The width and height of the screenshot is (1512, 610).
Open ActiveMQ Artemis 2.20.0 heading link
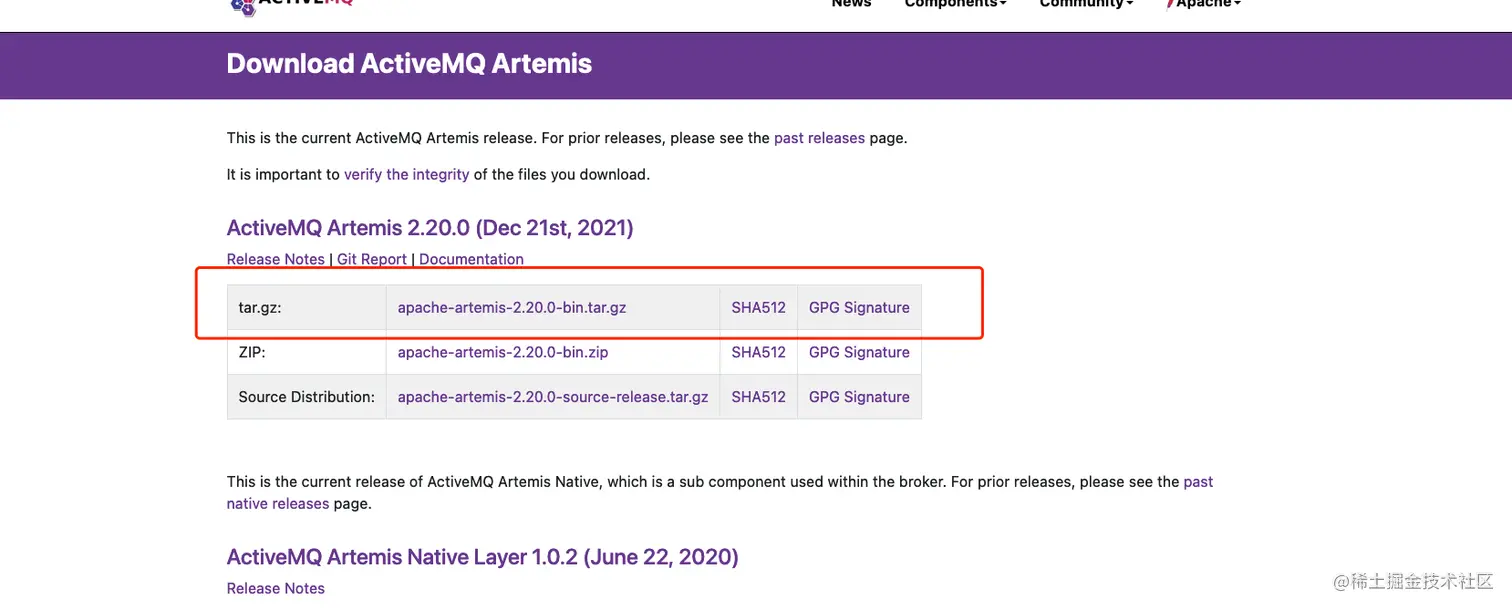tap(430, 228)
